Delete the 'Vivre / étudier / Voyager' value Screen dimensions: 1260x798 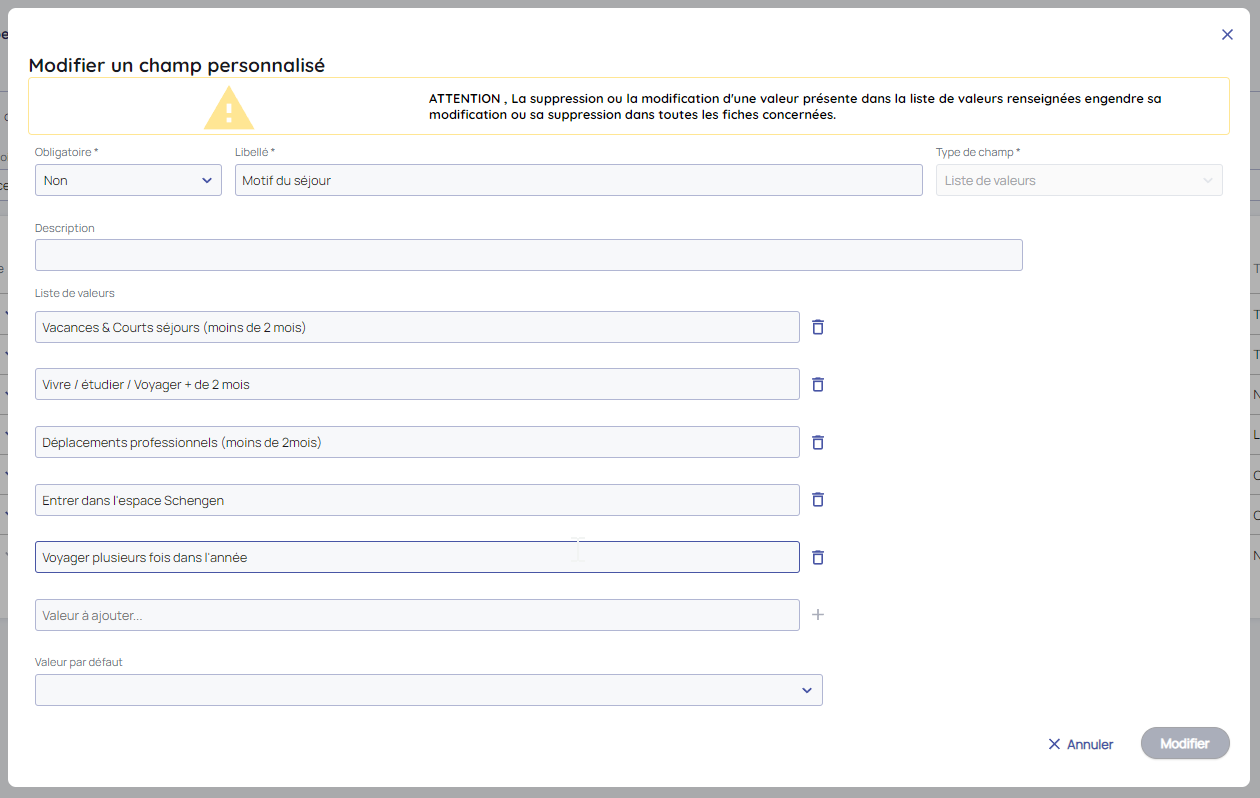click(x=817, y=385)
